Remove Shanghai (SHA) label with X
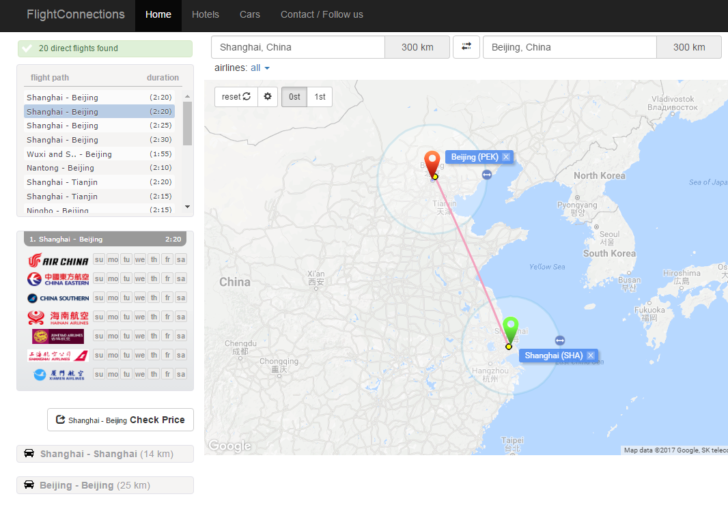The height and width of the screenshot is (505, 728). pyautogui.click(x=590, y=356)
